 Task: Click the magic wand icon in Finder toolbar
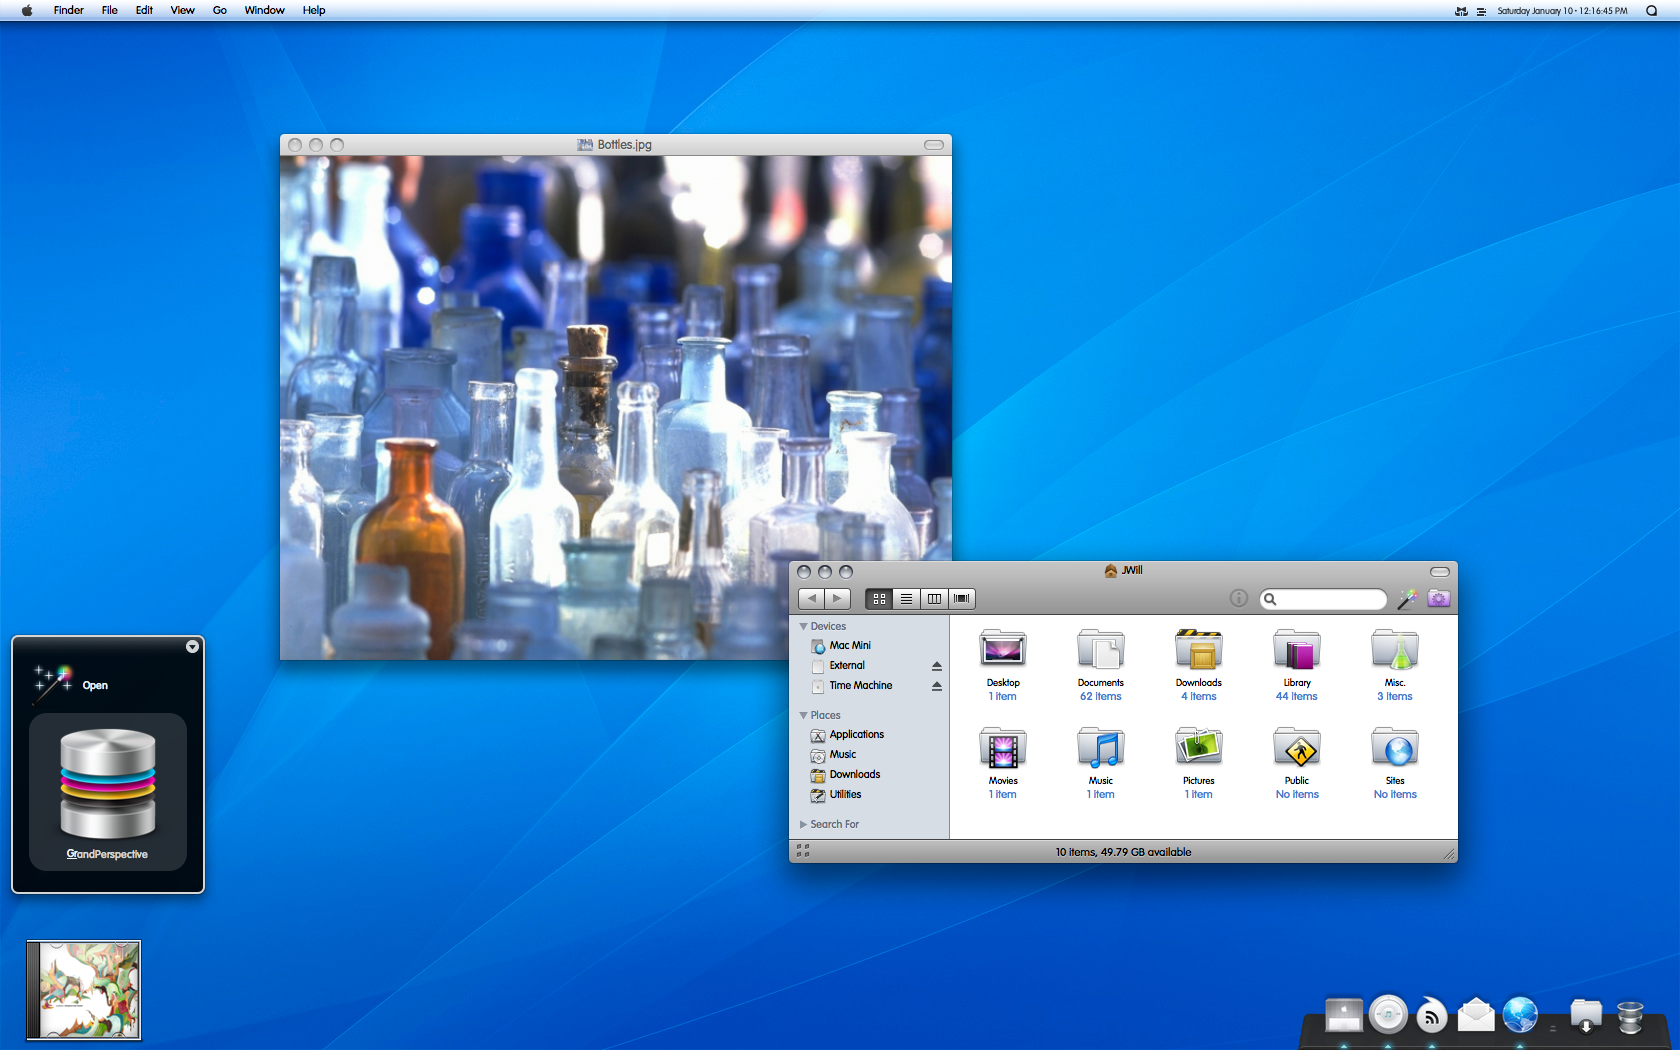(1407, 598)
